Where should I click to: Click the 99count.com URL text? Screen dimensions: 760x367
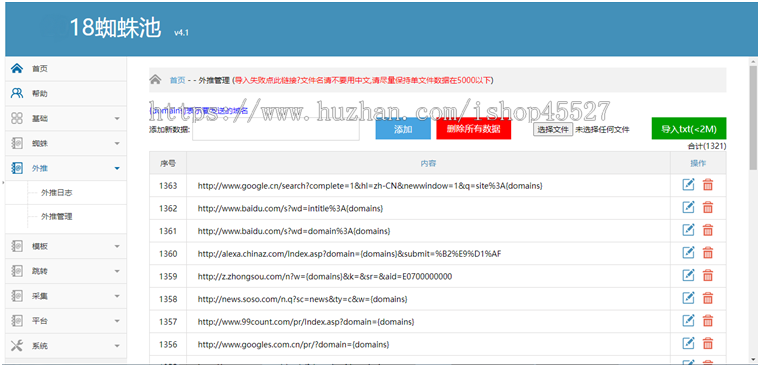pos(306,322)
